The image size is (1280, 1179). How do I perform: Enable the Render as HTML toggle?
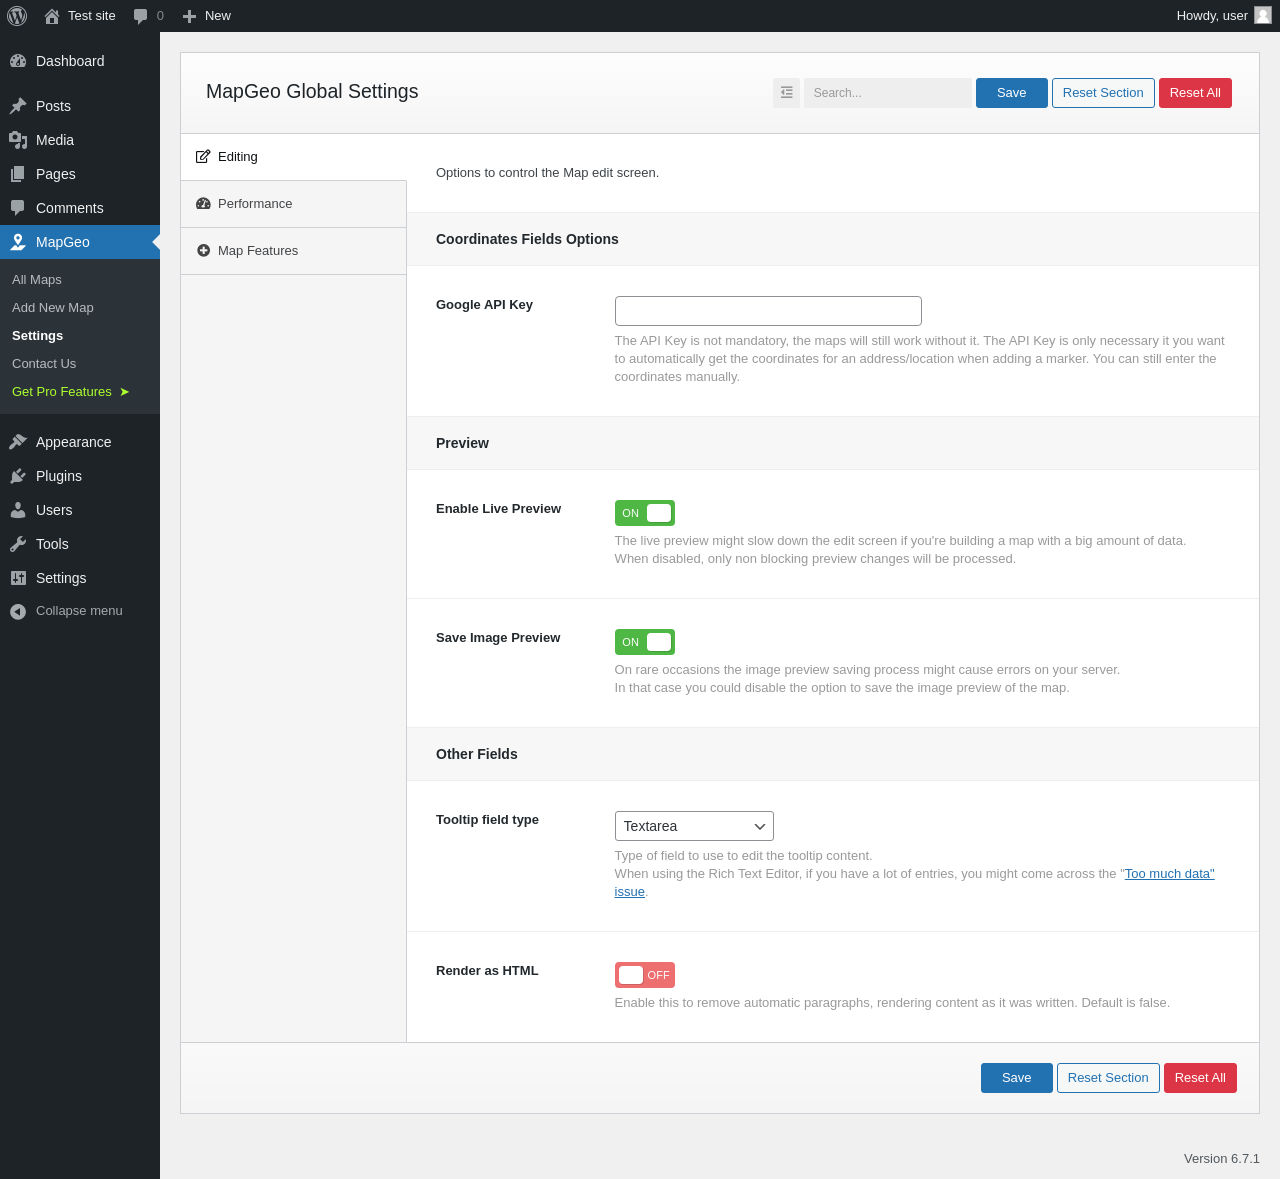tap(644, 975)
